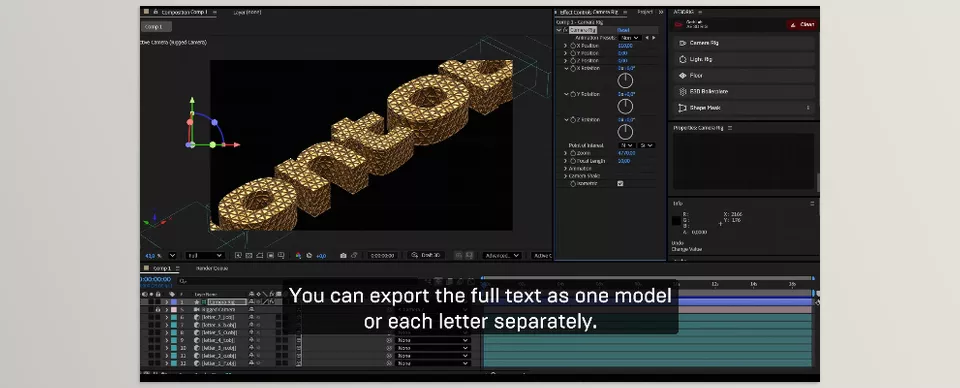The height and width of the screenshot is (388, 960).
Task: Open the Full resolution dropdown
Action: (205, 255)
